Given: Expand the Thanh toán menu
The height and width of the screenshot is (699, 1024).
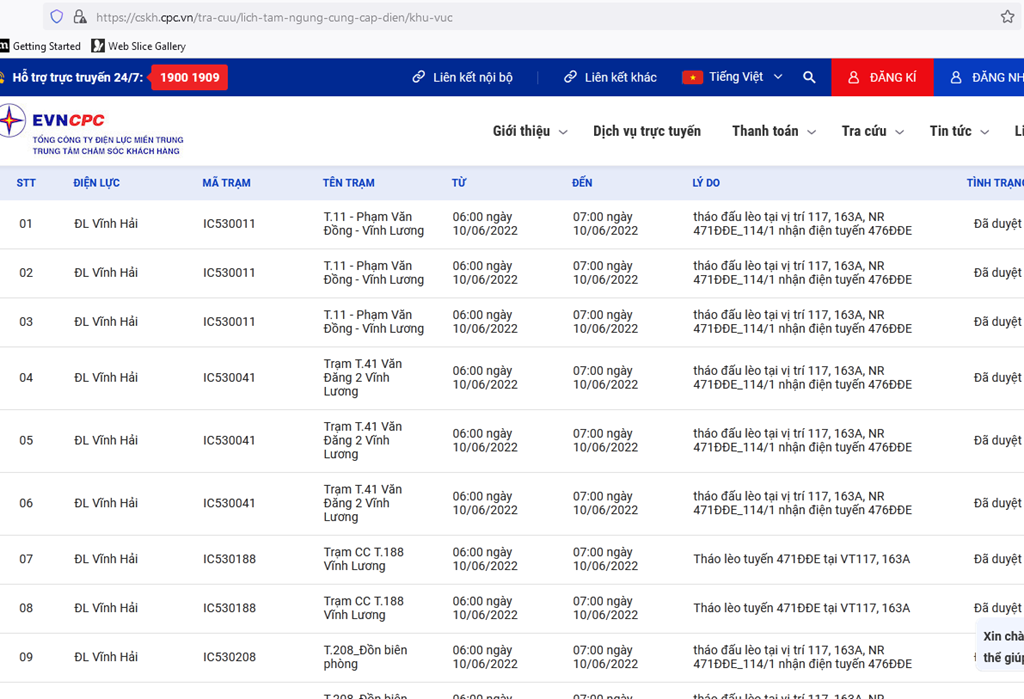Looking at the screenshot, I should coord(773,131).
